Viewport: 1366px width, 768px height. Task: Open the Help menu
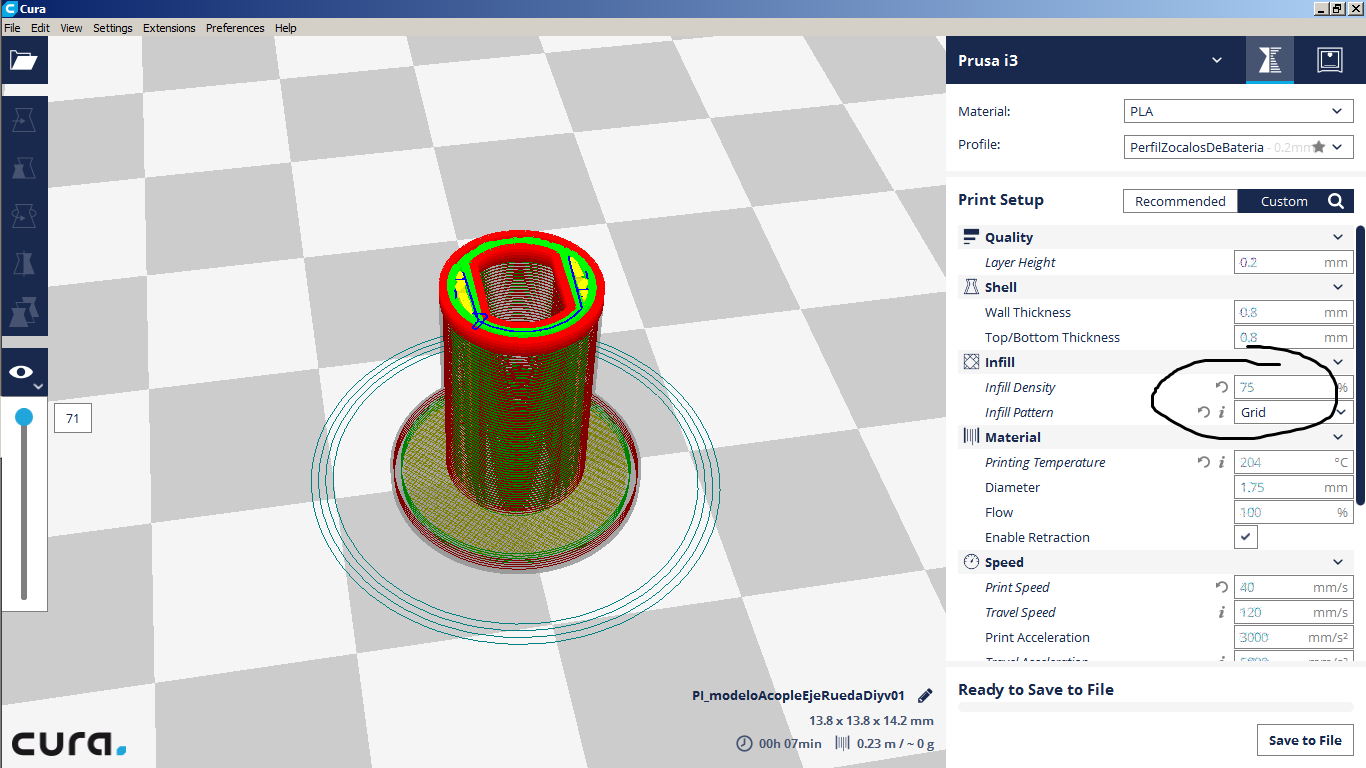click(286, 28)
